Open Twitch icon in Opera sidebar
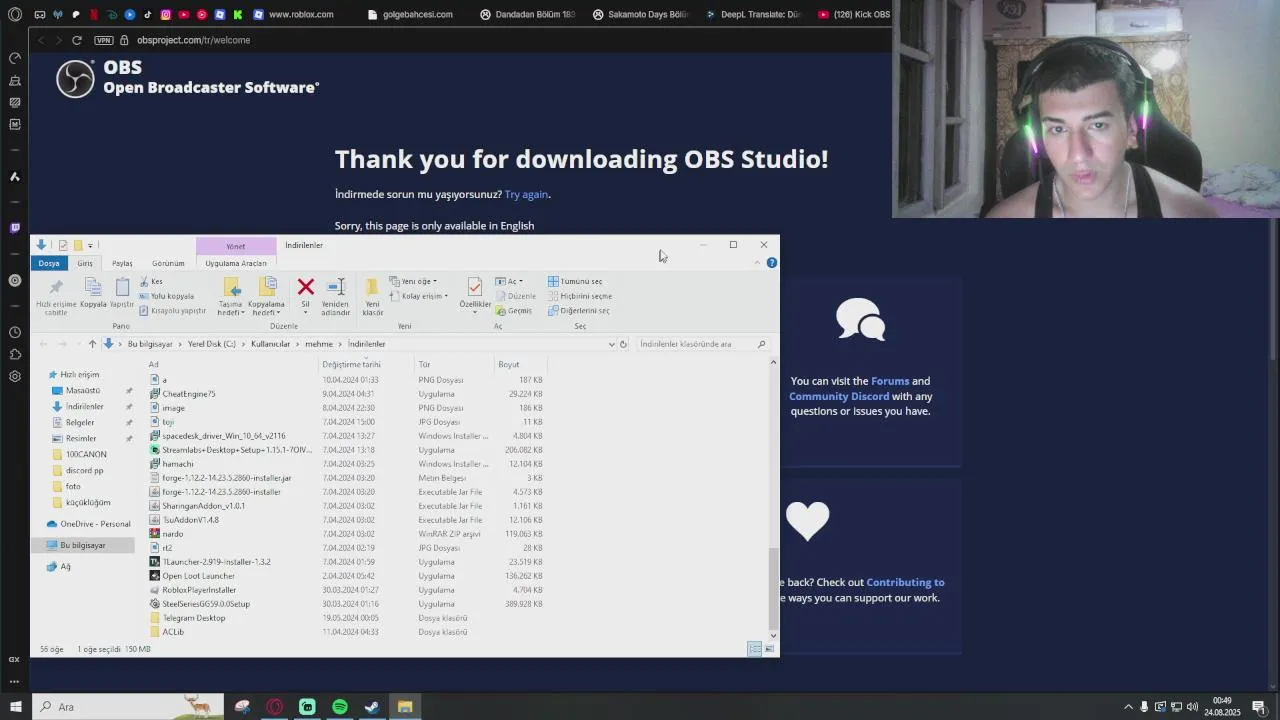Viewport: 1280px width, 720px height. click(x=14, y=228)
